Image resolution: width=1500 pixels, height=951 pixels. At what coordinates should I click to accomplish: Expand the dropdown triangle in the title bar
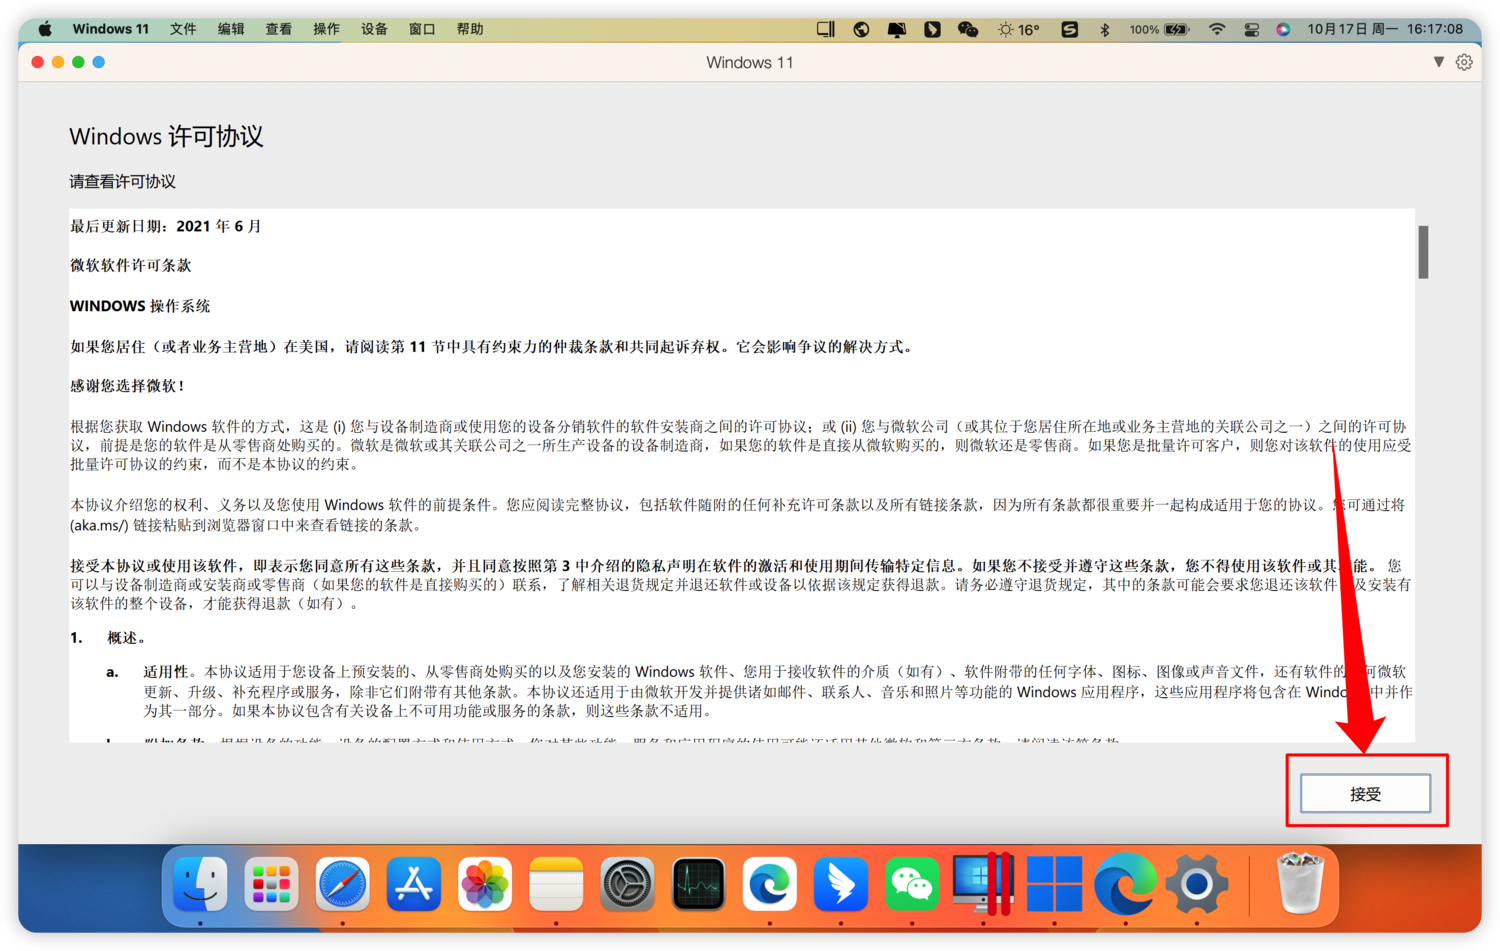click(x=1439, y=62)
